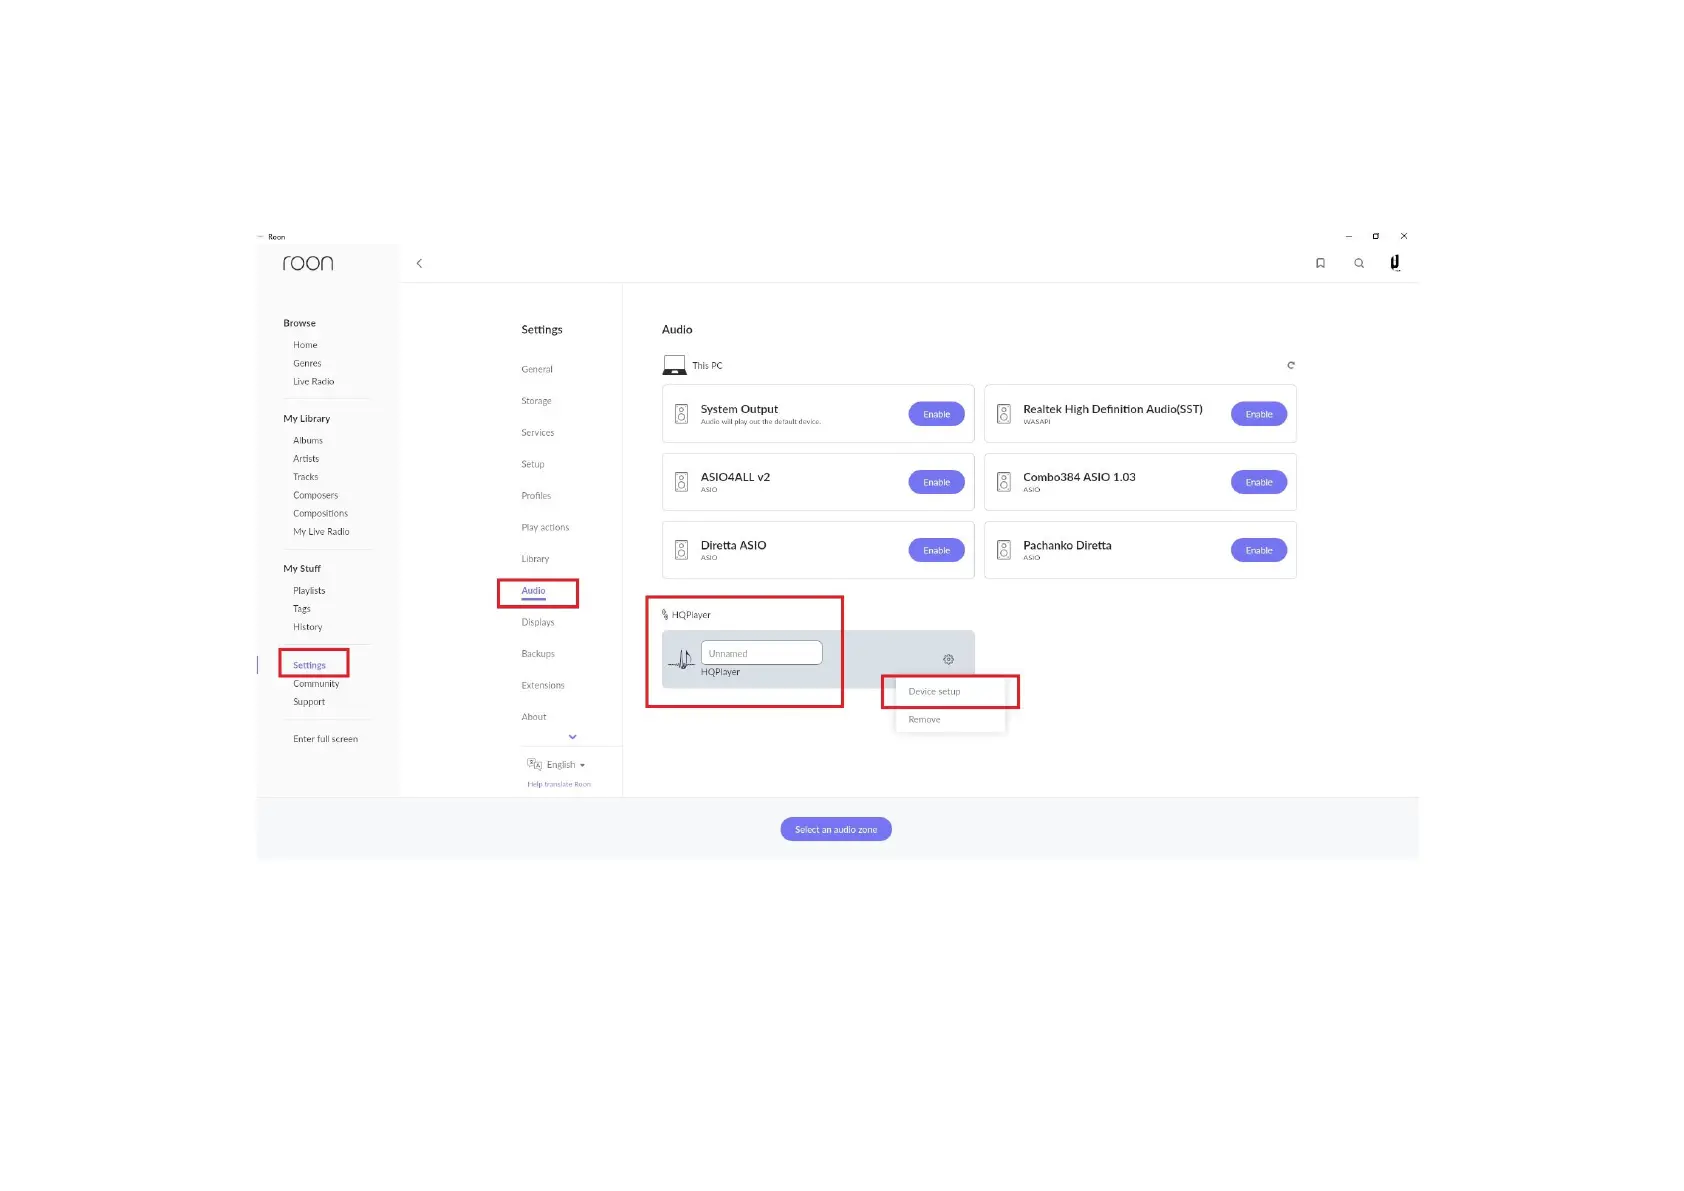Refresh the This PC device list

coord(1291,365)
